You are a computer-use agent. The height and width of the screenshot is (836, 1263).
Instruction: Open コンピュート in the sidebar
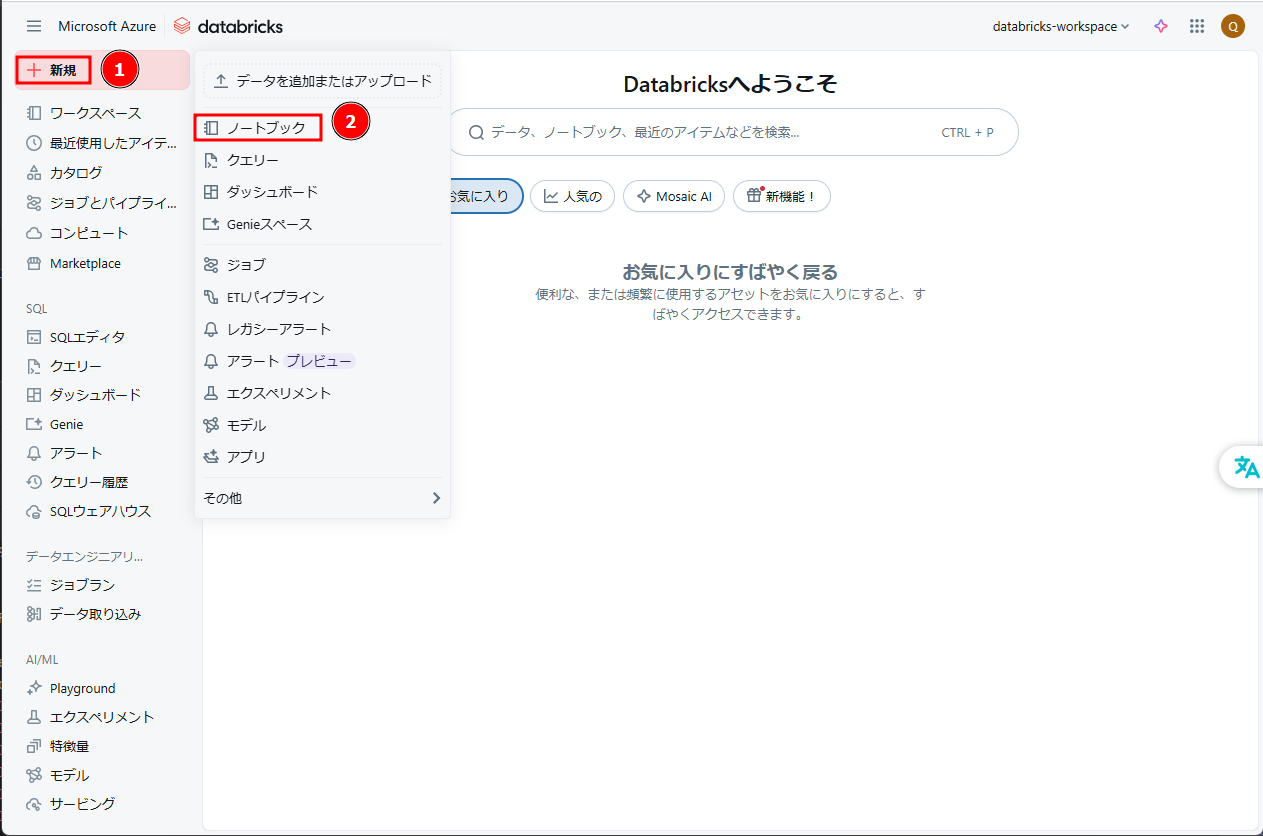click(89, 233)
